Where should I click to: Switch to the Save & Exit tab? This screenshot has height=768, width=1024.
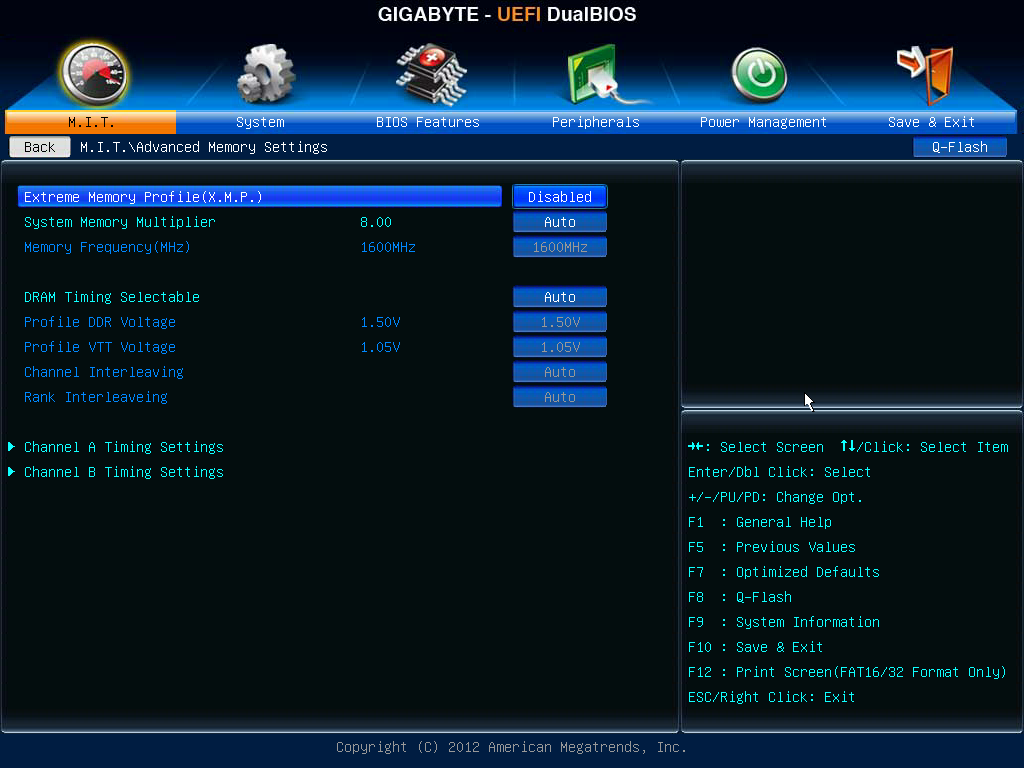click(931, 122)
